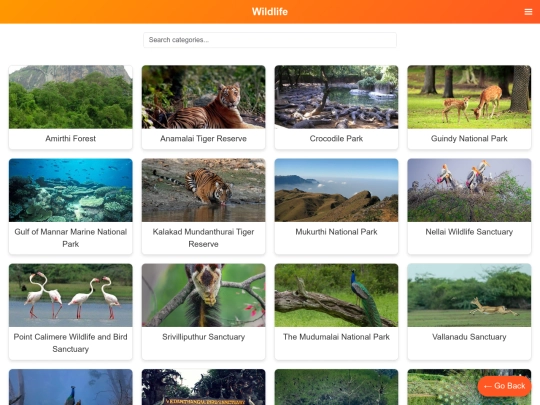Image resolution: width=540 pixels, height=405 pixels.
Task: Select the Amirthi Forest label
Action: pos(71,138)
